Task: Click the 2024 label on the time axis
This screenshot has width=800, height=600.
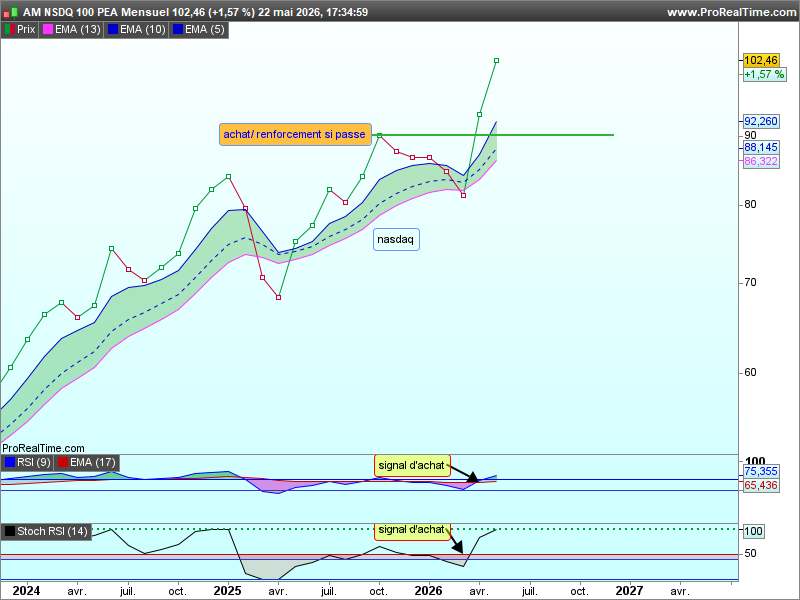Action: pos(26,591)
